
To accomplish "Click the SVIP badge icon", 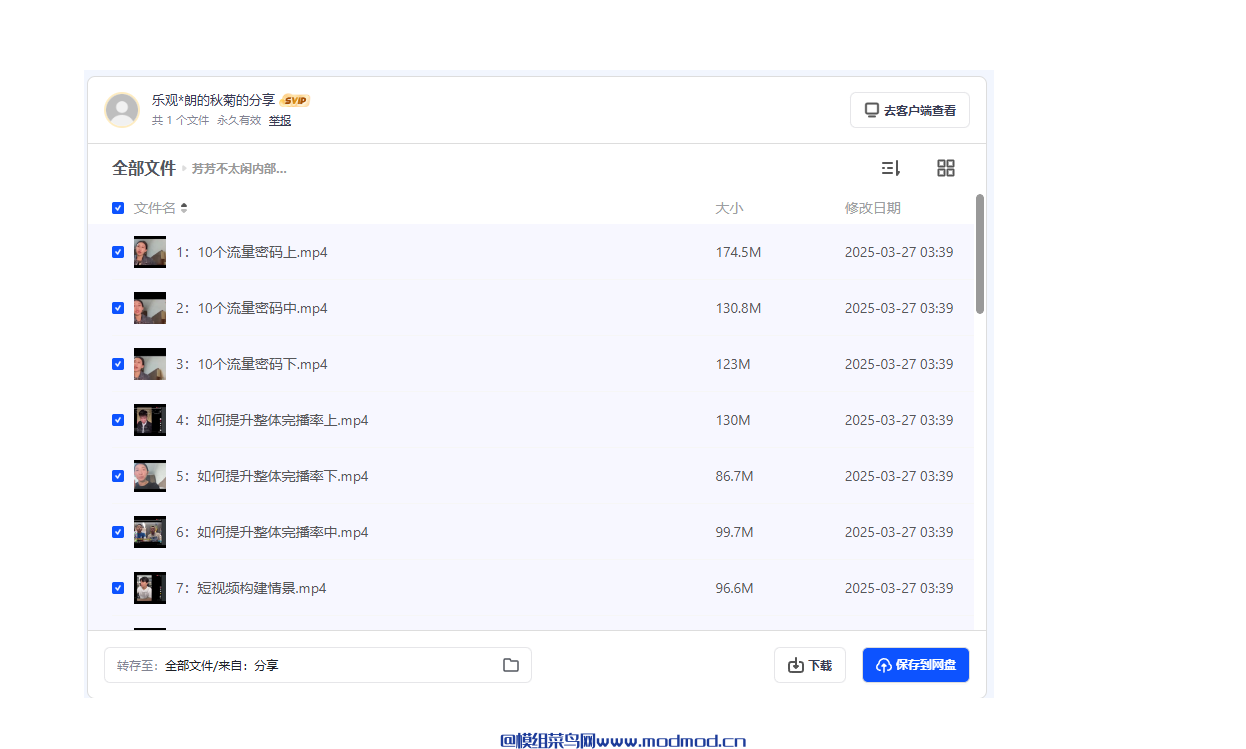I will tap(295, 100).
